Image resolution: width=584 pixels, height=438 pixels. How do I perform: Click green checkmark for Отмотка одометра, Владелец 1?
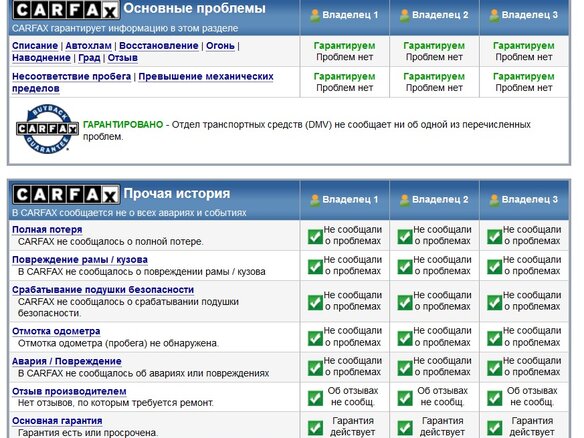tap(315, 338)
